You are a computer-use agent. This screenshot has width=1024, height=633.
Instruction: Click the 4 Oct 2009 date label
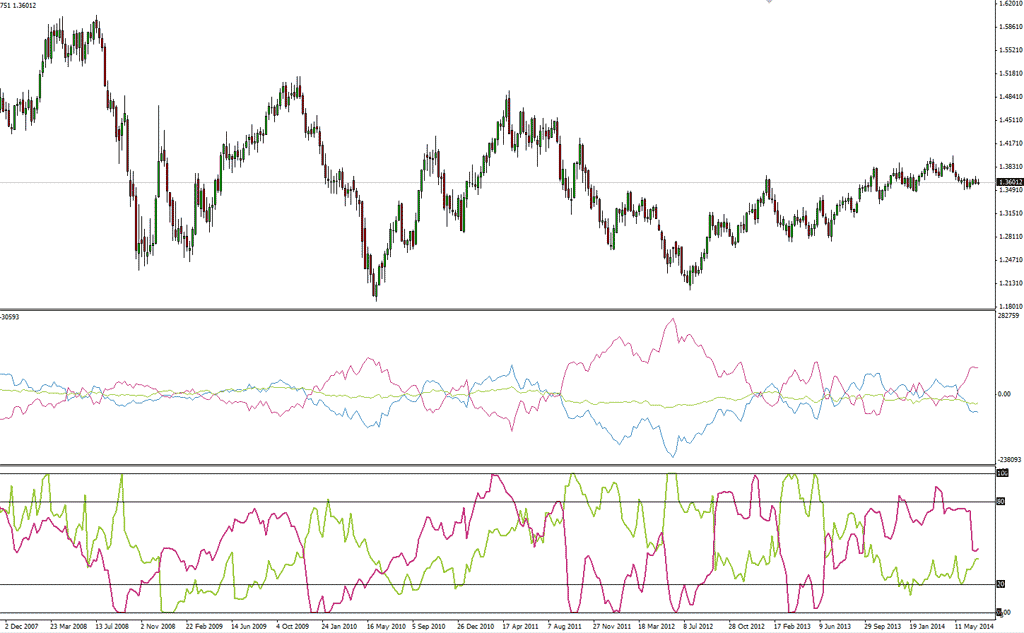tap(293, 626)
